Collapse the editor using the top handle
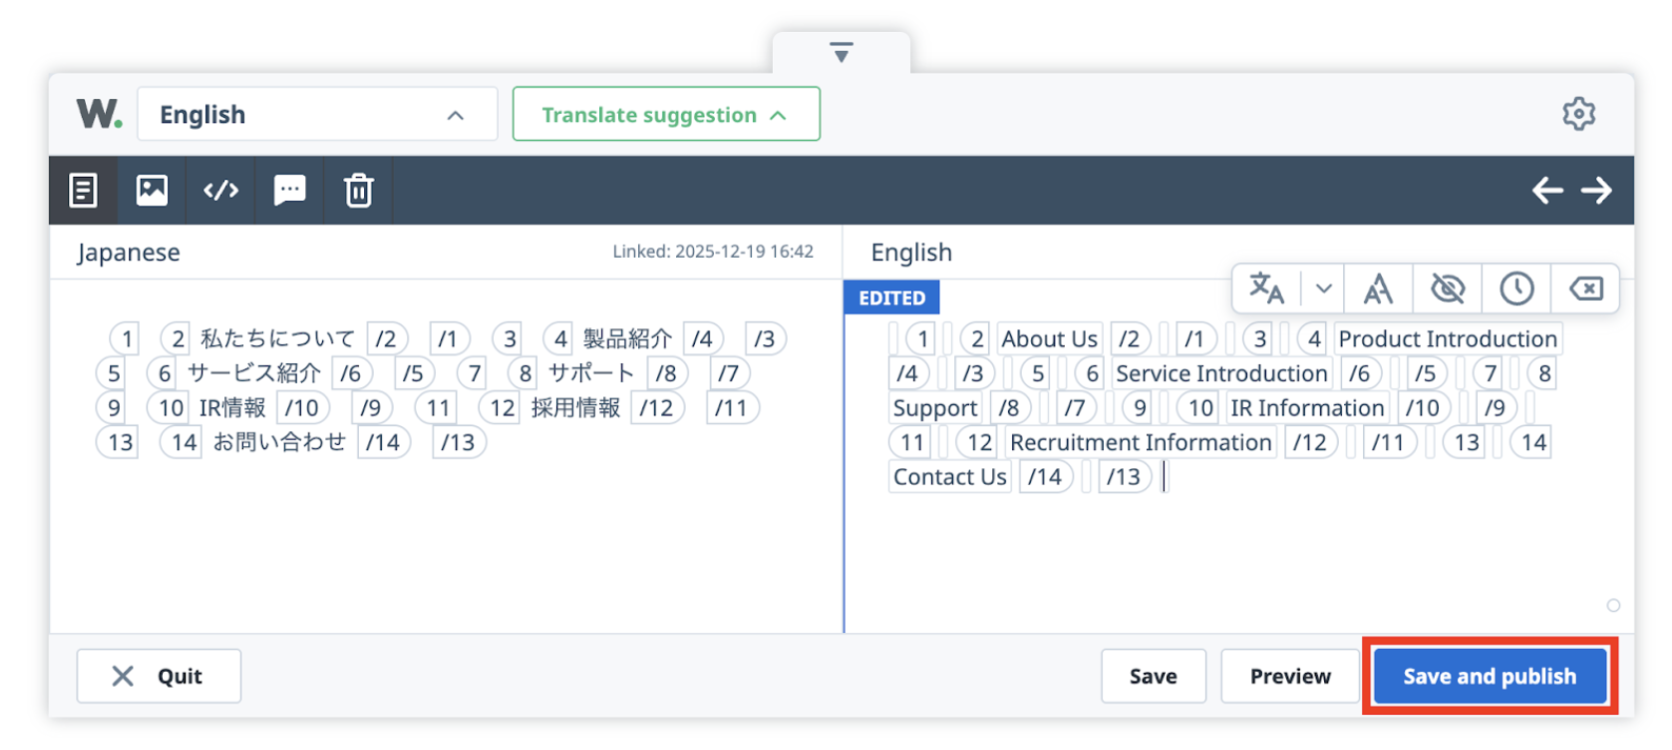The width and height of the screenshot is (1672, 750). tap(841, 52)
